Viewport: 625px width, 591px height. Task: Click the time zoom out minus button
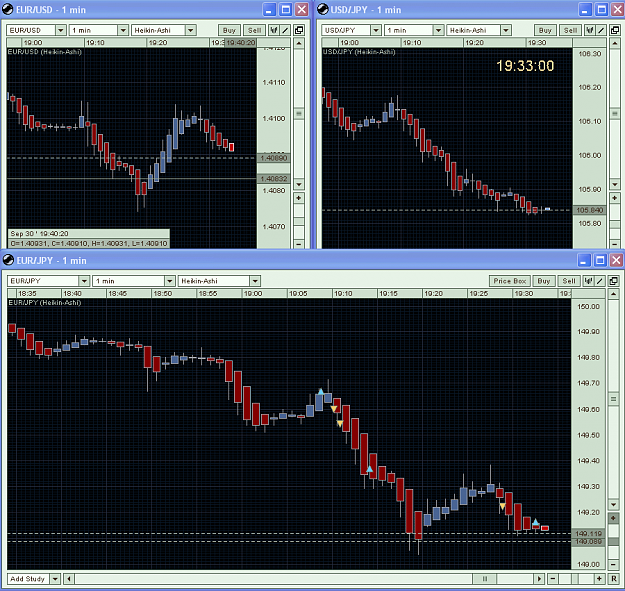click(x=552, y=579)
